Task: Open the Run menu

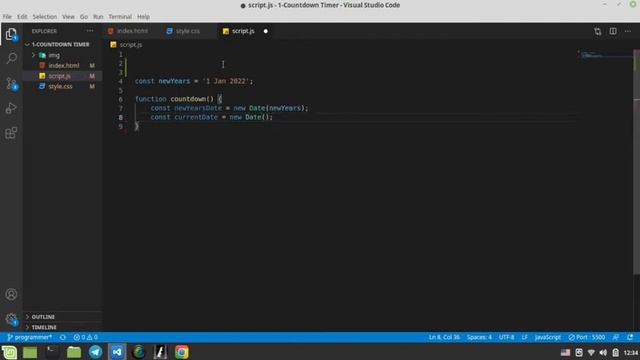Action: point(98,17)
